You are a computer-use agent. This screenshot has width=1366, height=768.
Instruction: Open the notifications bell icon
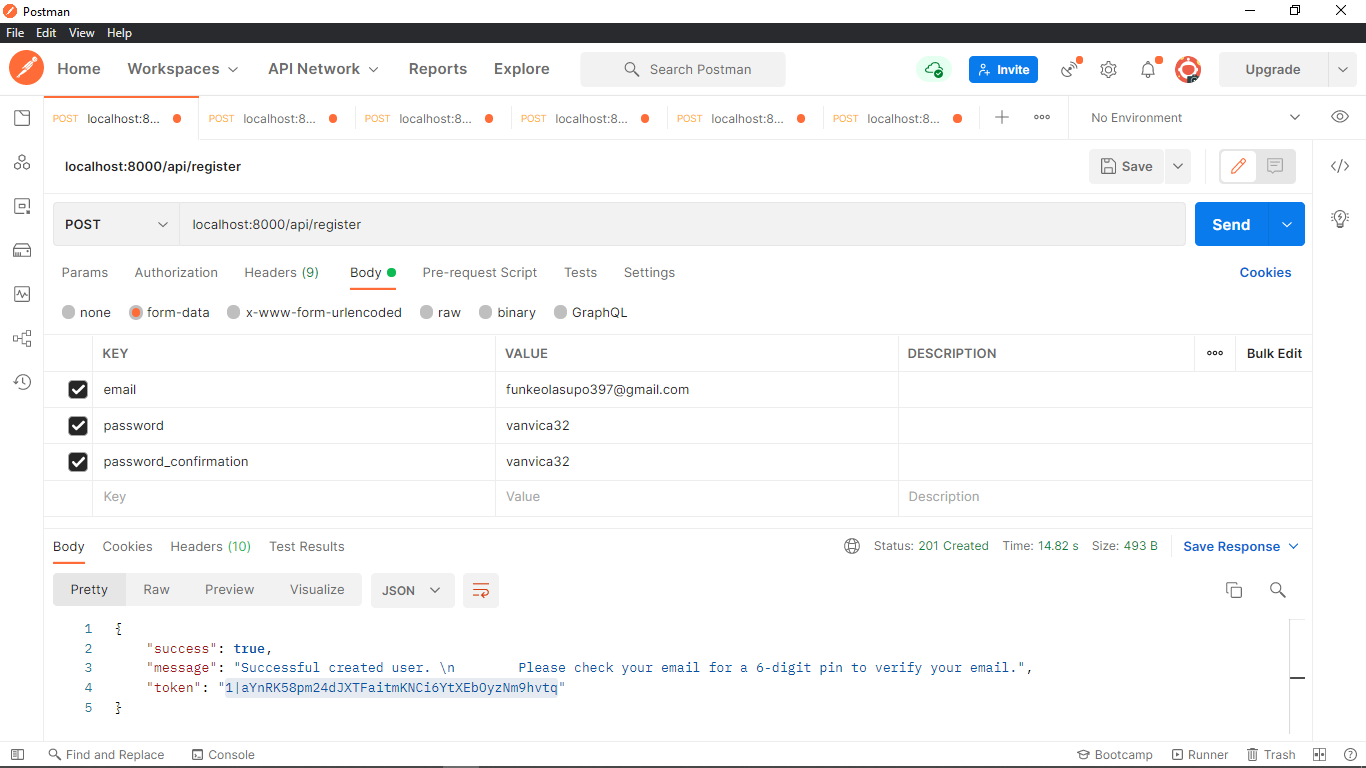(x=1149, y=69)
